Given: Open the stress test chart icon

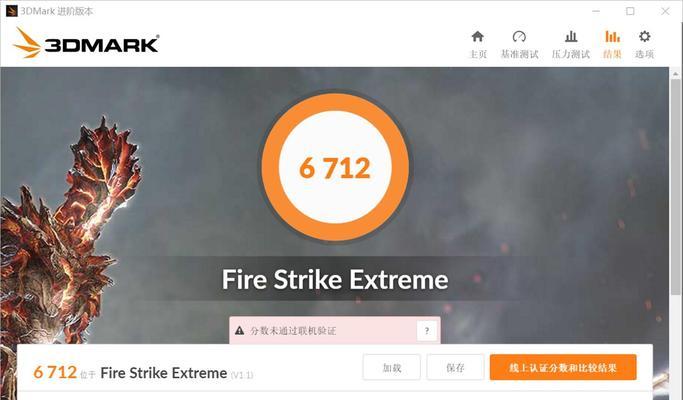Looking at the screenshot, I should pyautogui.click(x=571, y=37).
